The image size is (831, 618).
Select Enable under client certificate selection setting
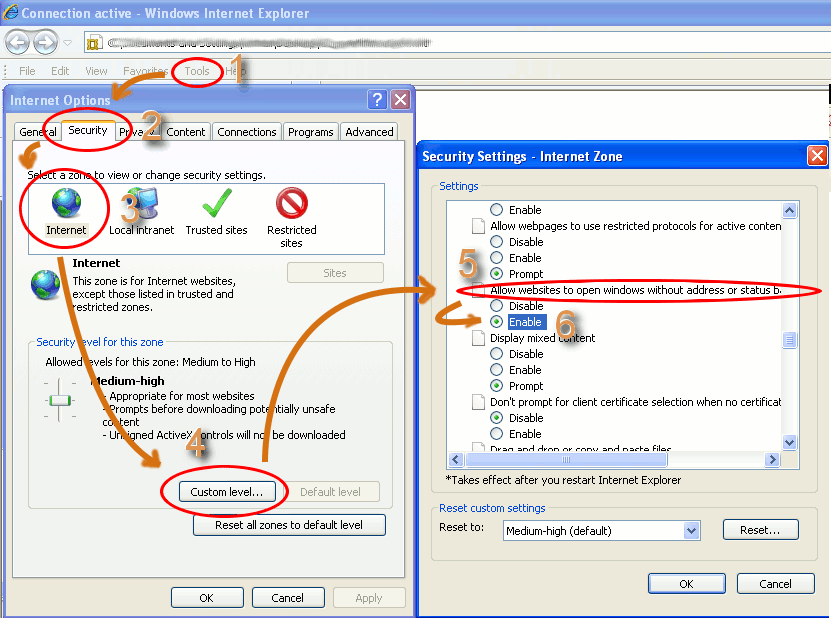coord(497,434)
